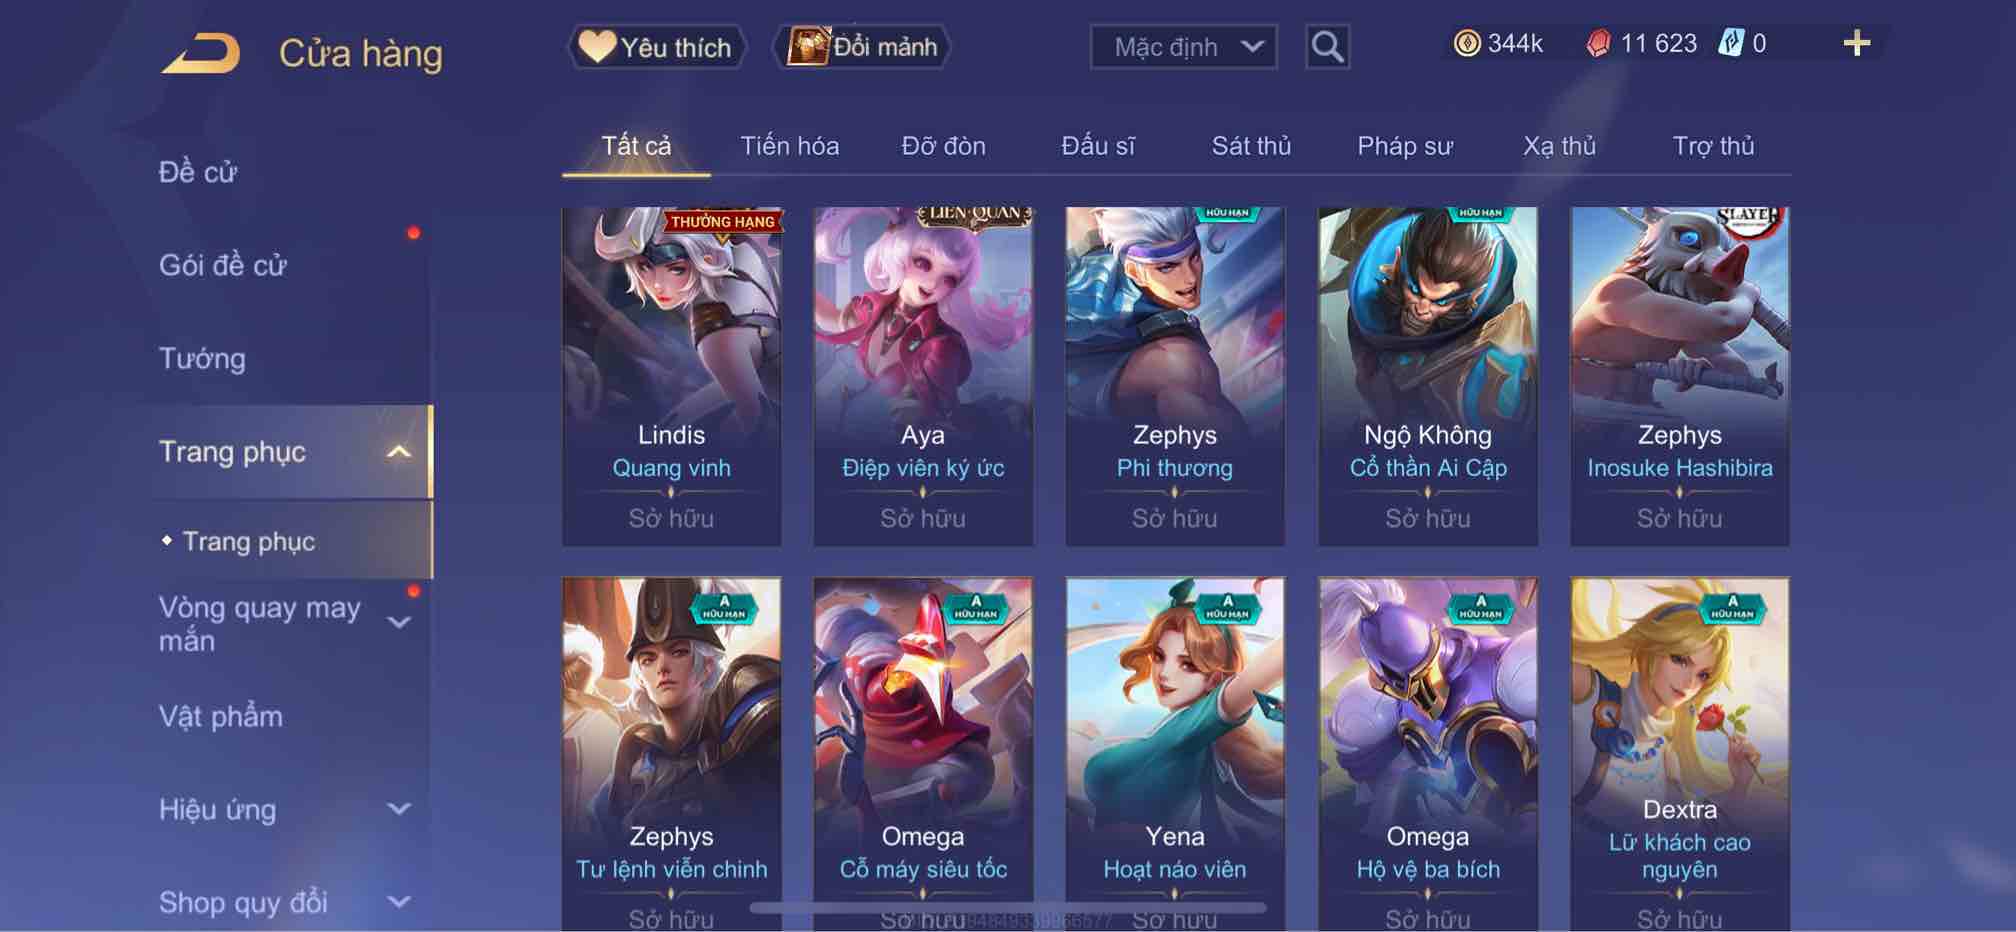
Task: Expand Shop quy đổi section
Action: (399, 902)
